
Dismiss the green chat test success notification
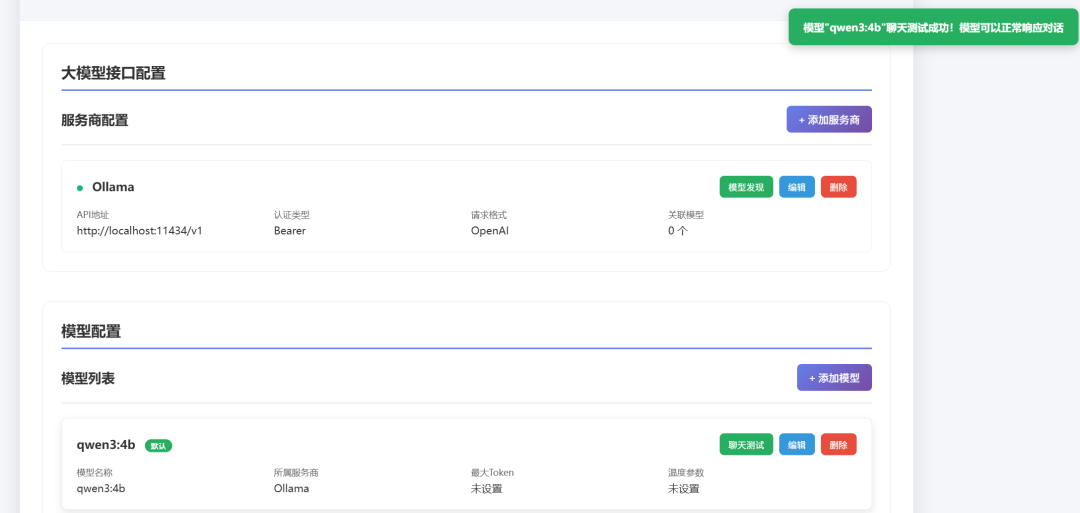pyautogui.click(x=933, y=27)
